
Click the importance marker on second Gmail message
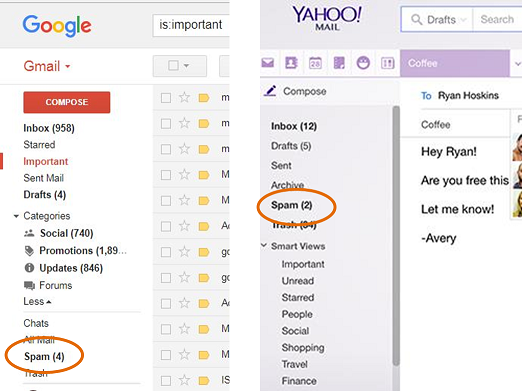204,124
